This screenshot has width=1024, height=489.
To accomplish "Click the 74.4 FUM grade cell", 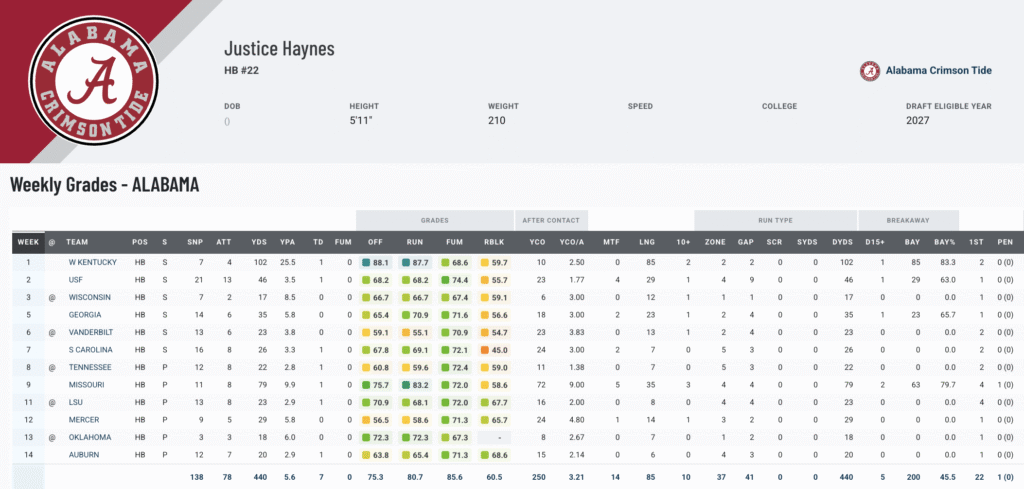I will (x=455, y=280).
